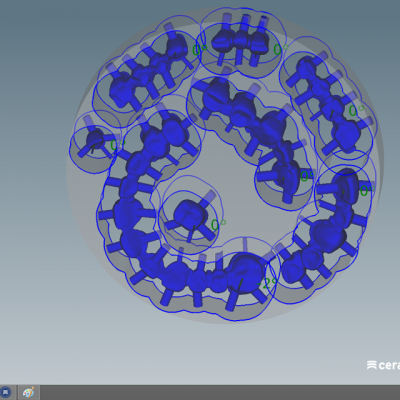Click the -2° angle label

click(267, 284)
